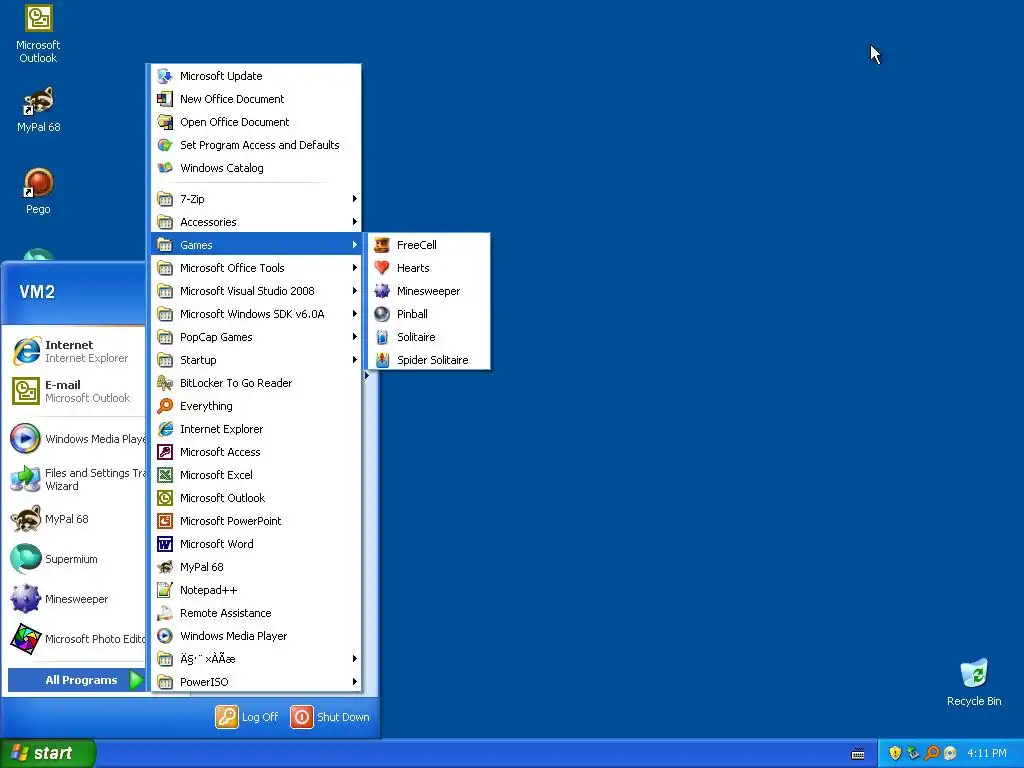This screenshot has height=768, width=1024.
Task: Open Microsoft Outlook in All Programs list
Action: tap(256, 498)
